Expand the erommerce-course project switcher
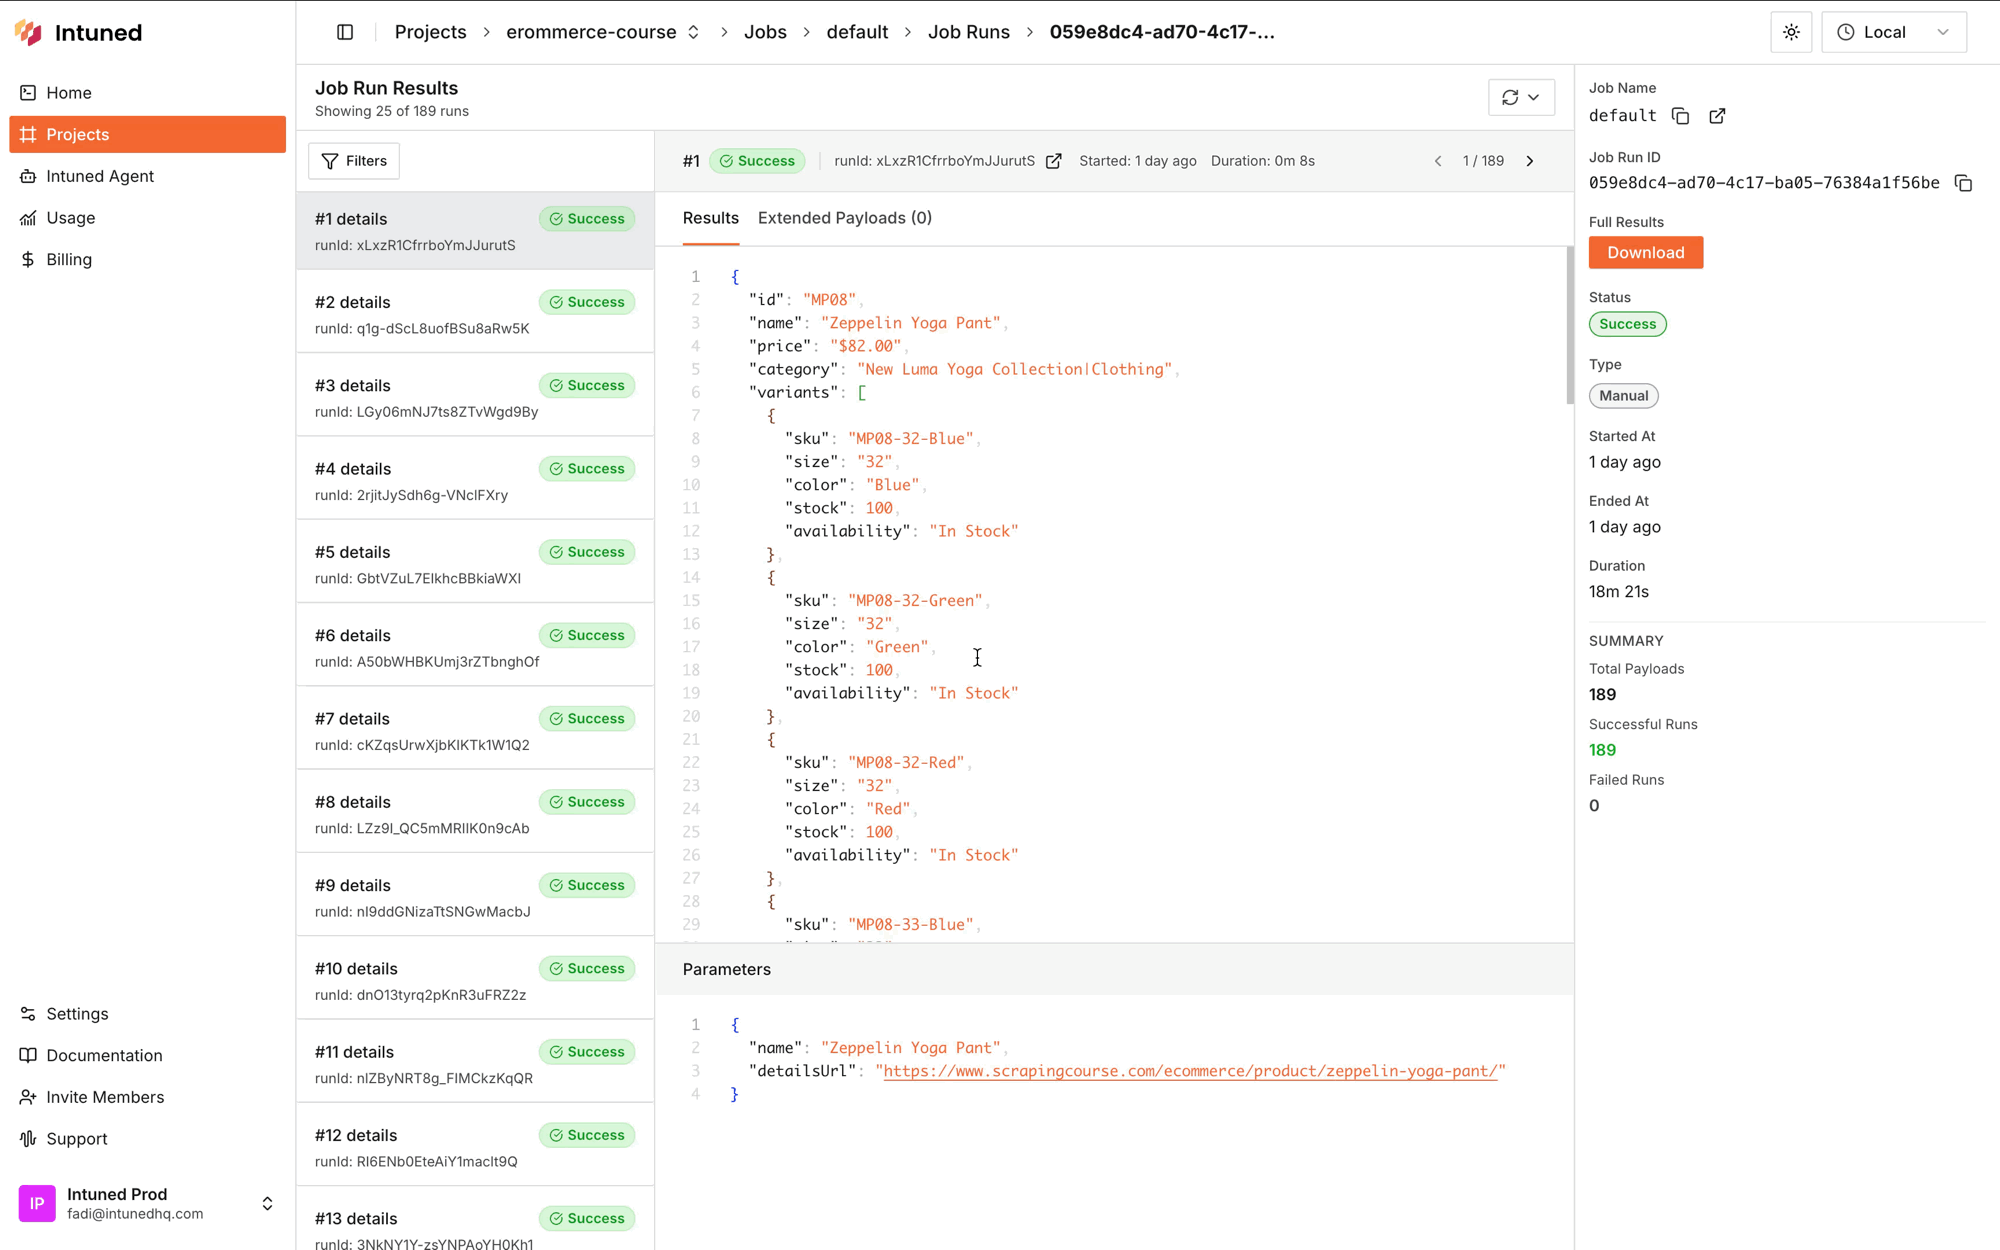This screenshot has height=1250, width=2000. click(692, 31)
